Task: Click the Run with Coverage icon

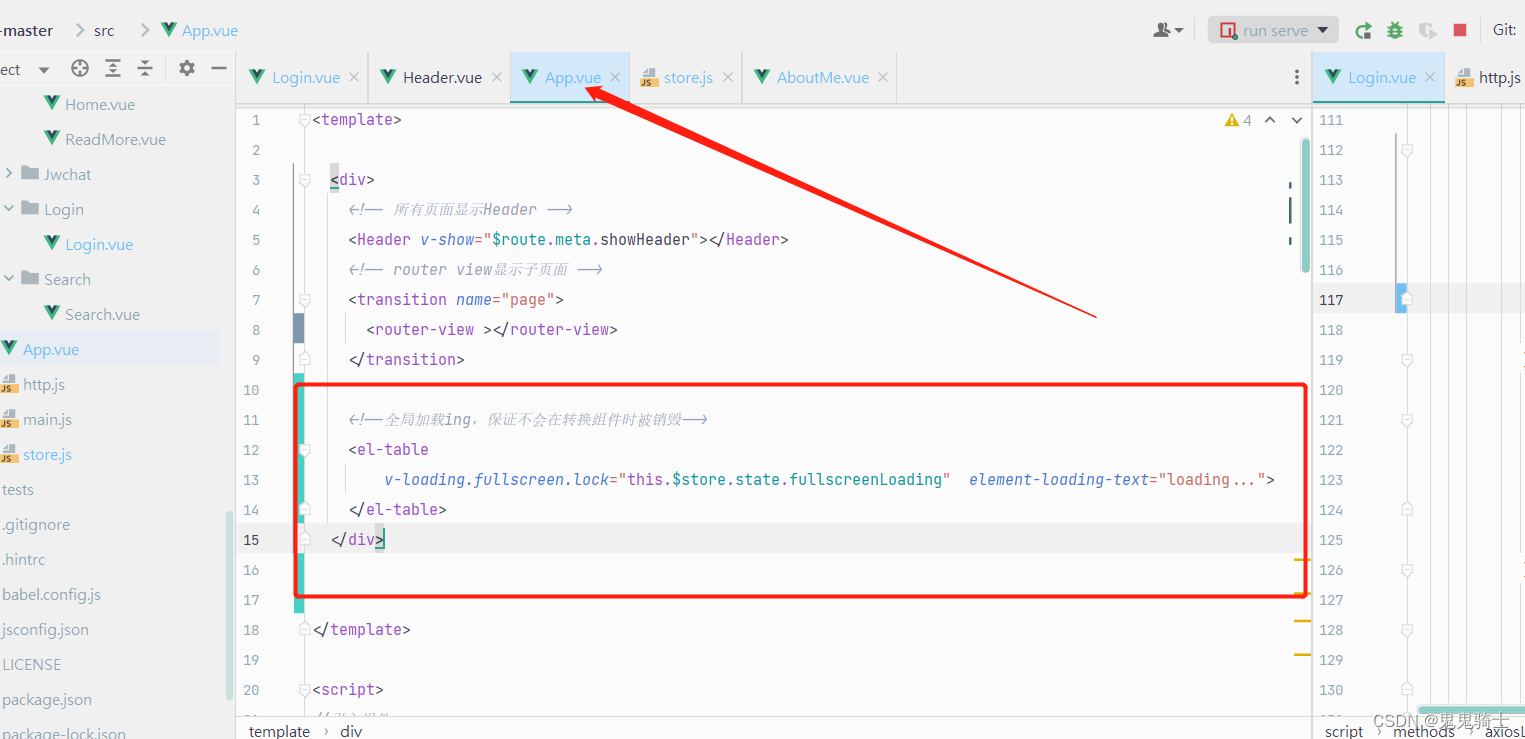Action: [1428, 30]
